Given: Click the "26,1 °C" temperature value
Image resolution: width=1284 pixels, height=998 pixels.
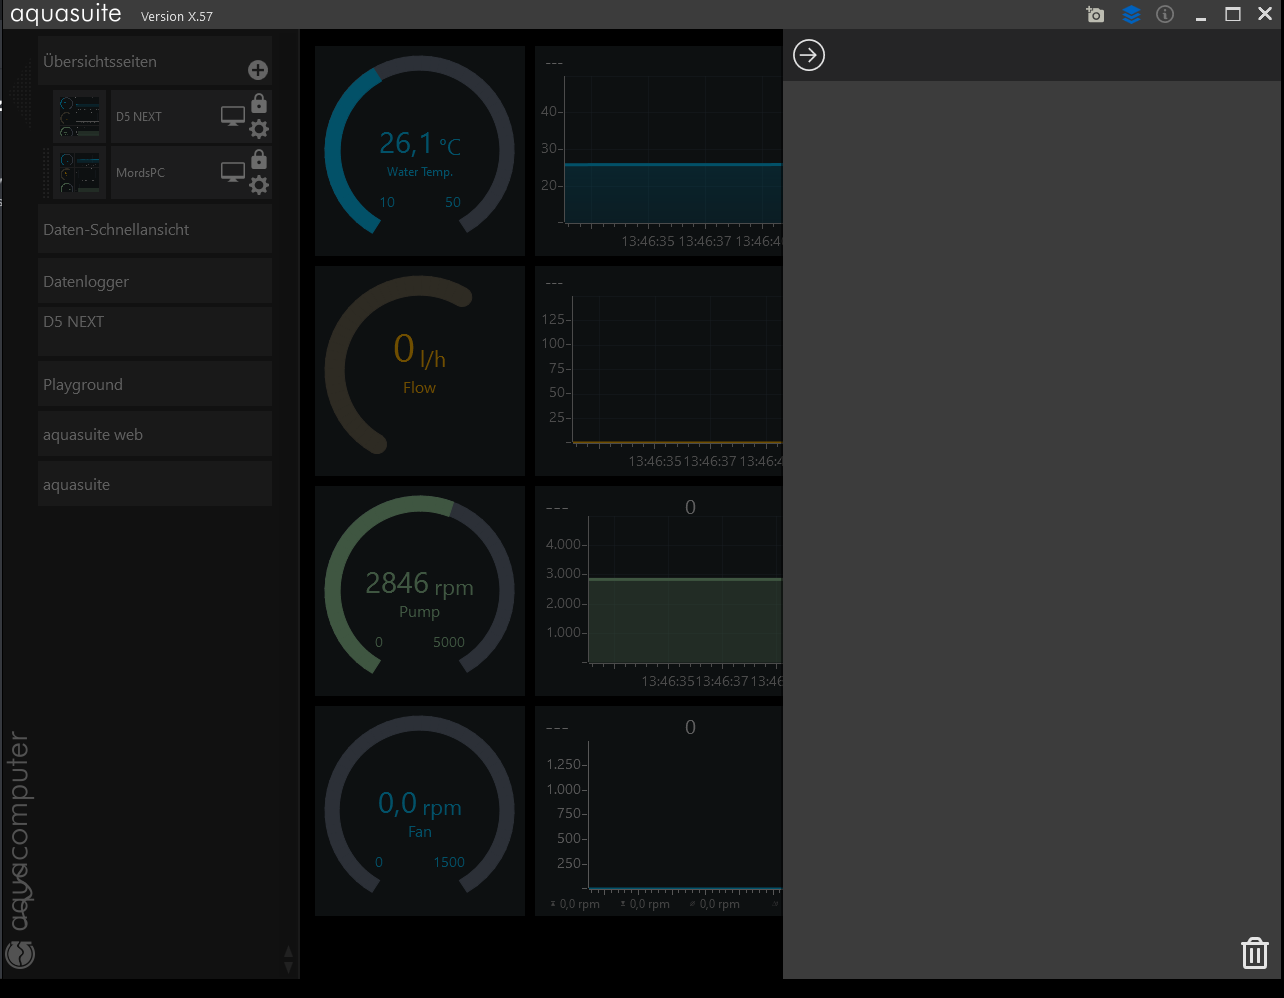Looking at the screenshot, I should pos(420,144).
